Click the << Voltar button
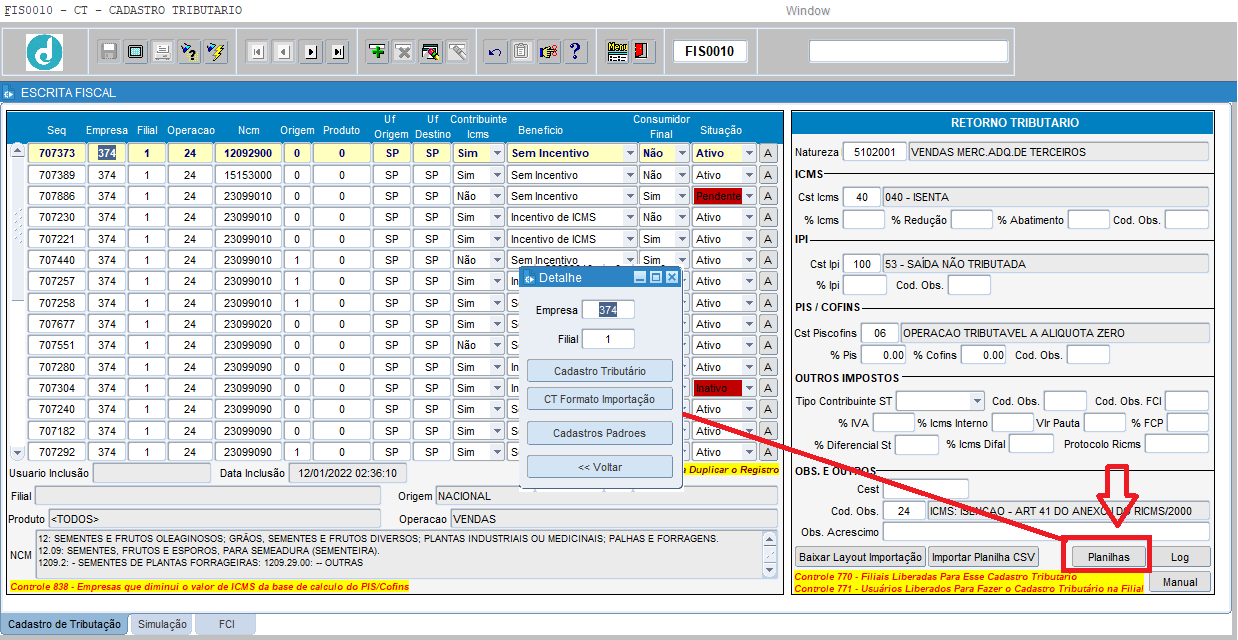1238x640 pixels. click(x=600, y=467)
